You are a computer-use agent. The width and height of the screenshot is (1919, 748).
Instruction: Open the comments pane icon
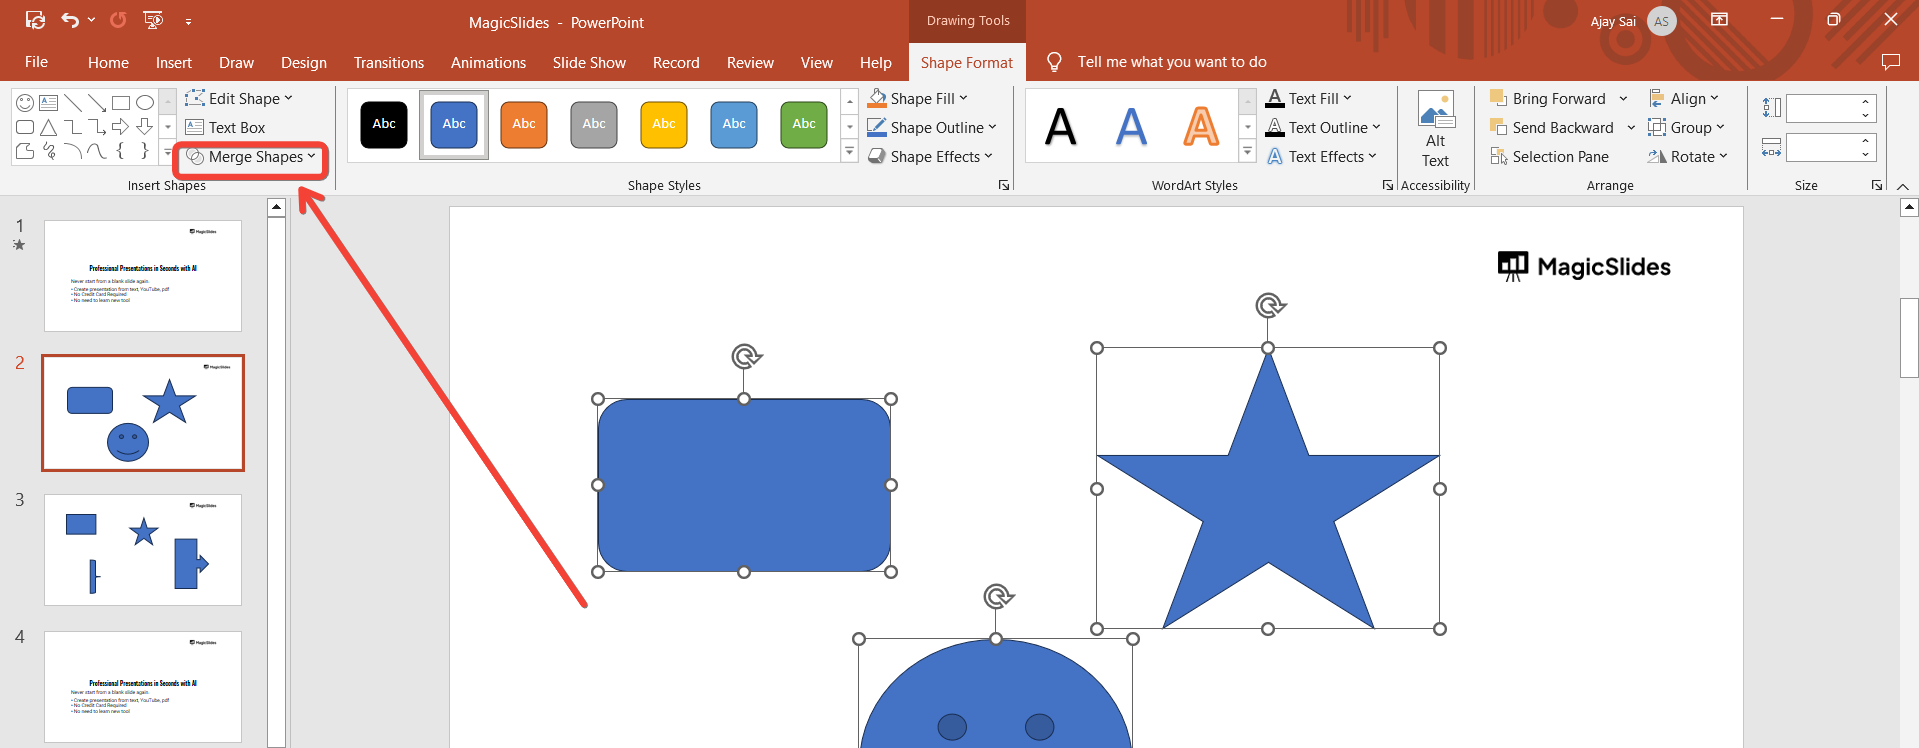click(x=1890, y=62)
